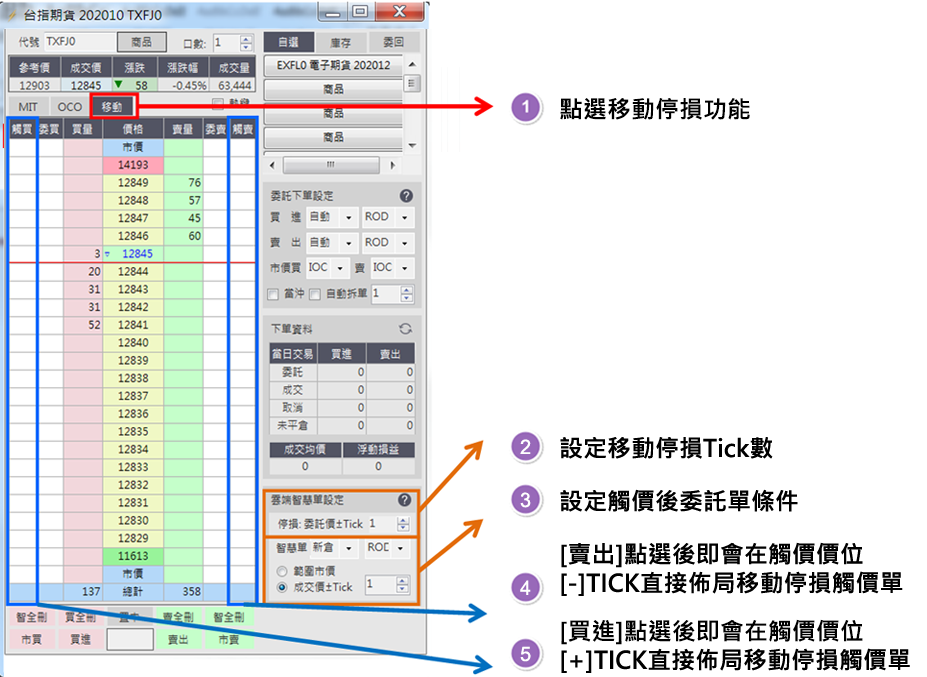This screenshot has width=927, height=677.
Task: Click the watchlist scroll-up arrow
Action: coord(412,64)
